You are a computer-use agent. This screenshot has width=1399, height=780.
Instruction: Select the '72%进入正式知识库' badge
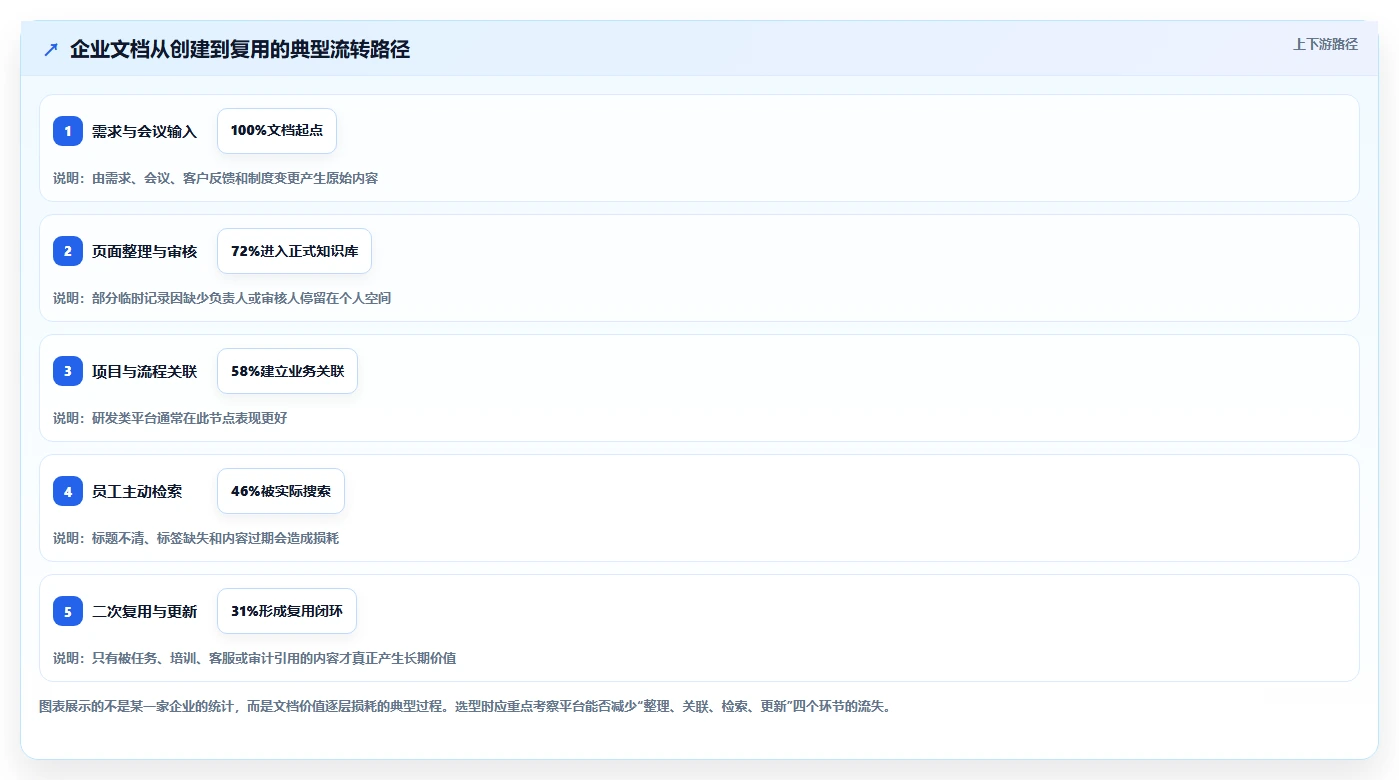click(x=294, y=251)
